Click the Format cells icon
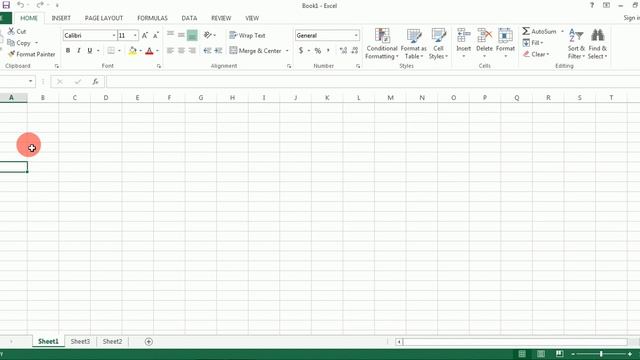The image size is (640, 360). pos(505,36)
